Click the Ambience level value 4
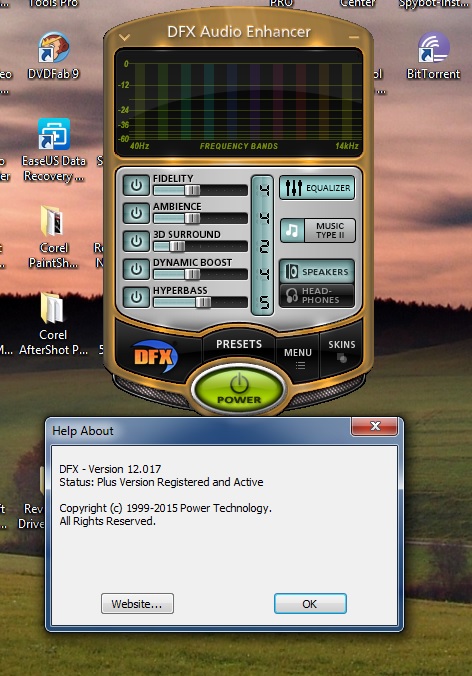This screenshot has height=676, width=472. (263, 218)
